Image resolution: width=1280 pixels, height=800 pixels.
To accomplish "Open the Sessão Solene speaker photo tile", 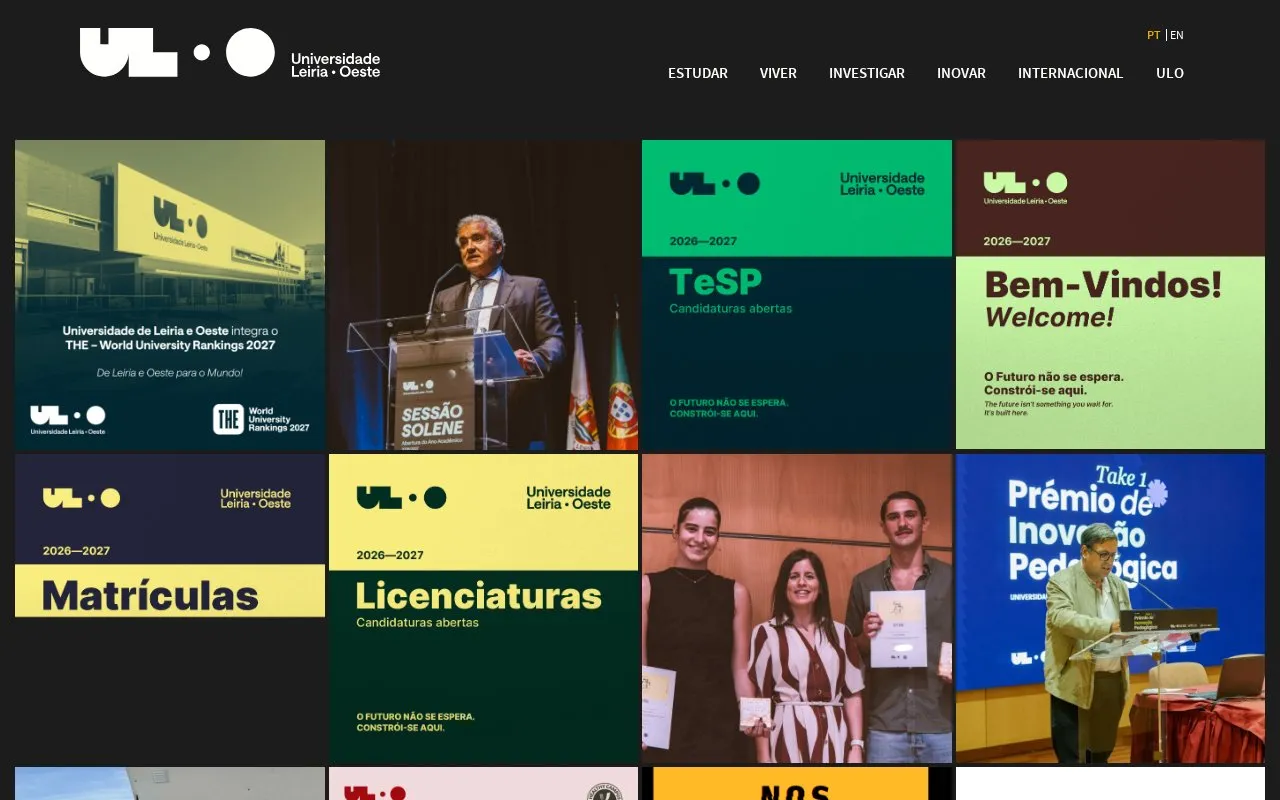I will tap(483, 295).
